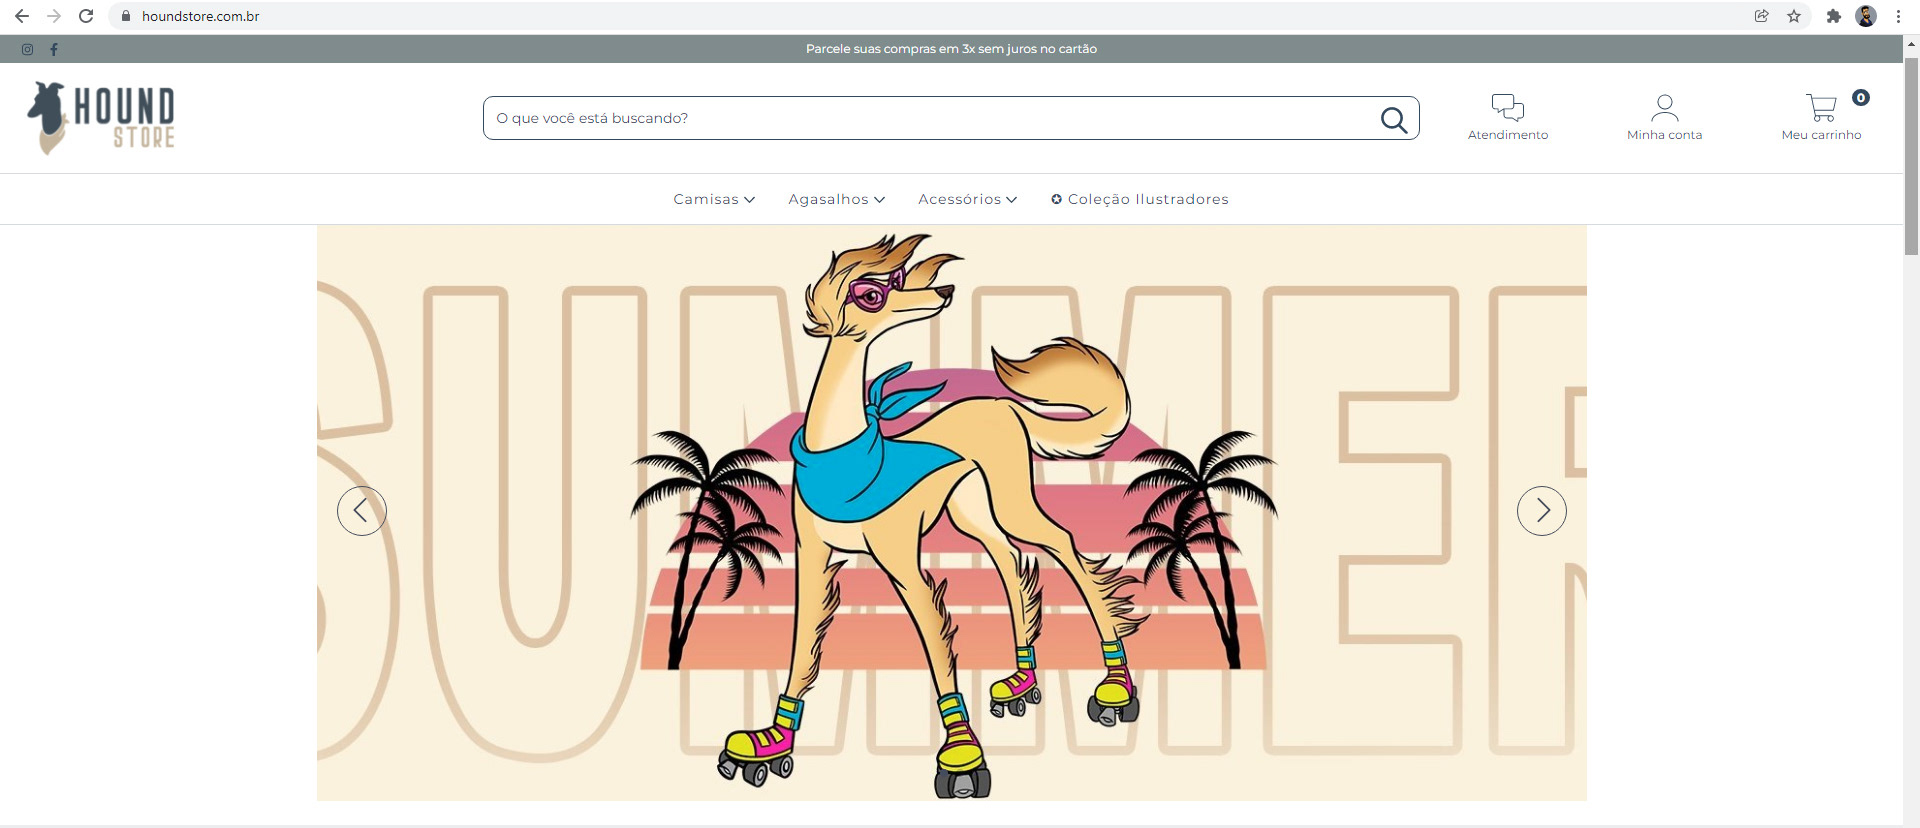
Task: Click the Summer dog banner image
Action: tap(952, 513)
